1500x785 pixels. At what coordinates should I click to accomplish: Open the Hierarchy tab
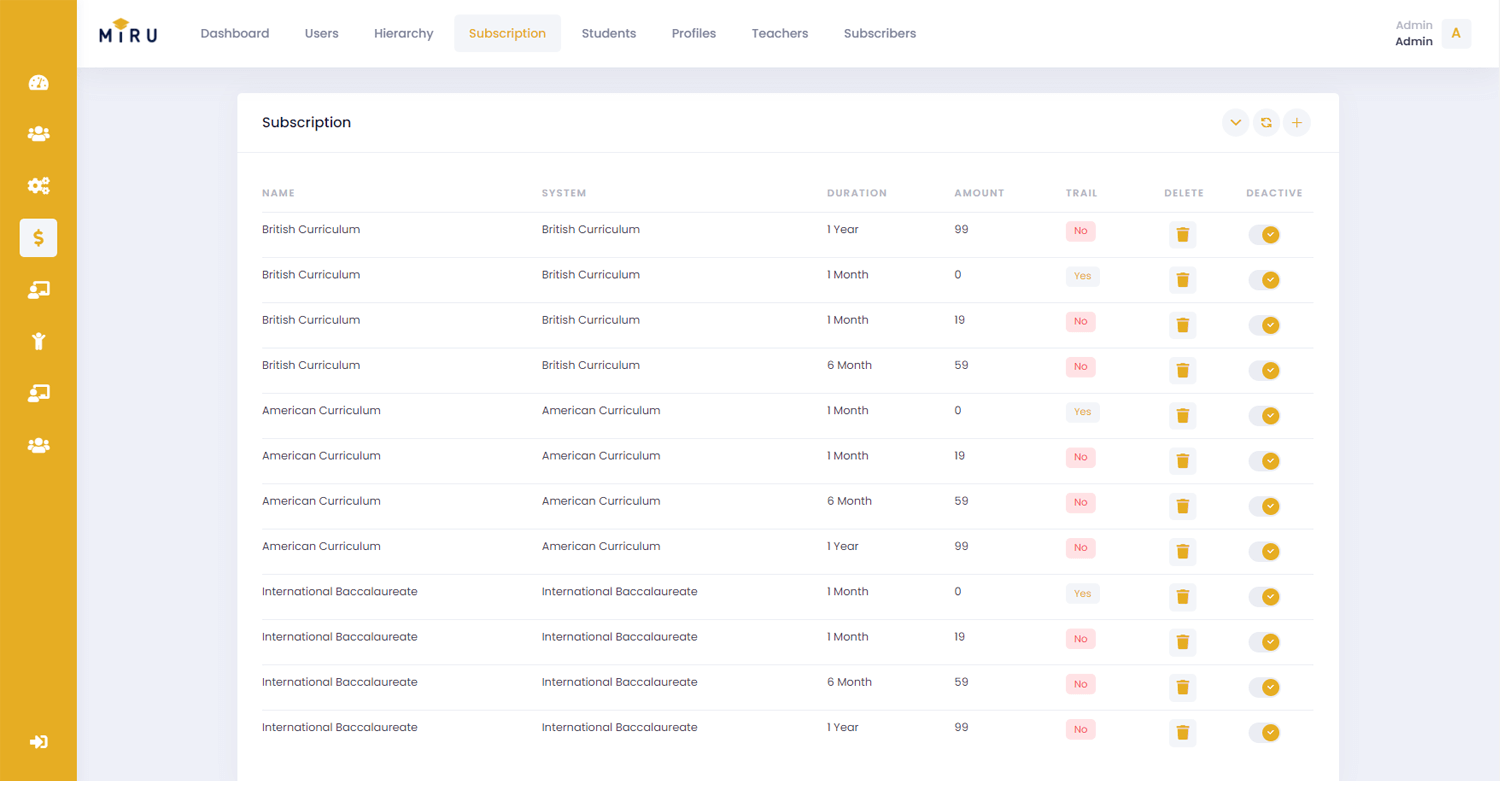(x=403, y=33)
